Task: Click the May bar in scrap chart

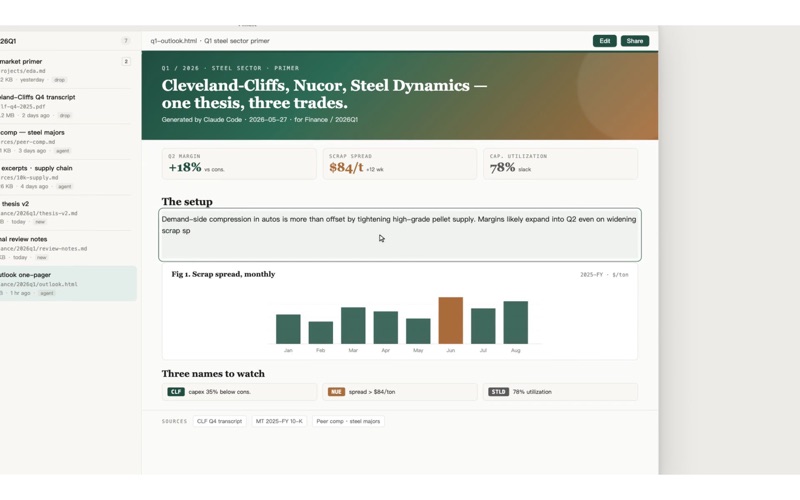Action: [418, 331]
